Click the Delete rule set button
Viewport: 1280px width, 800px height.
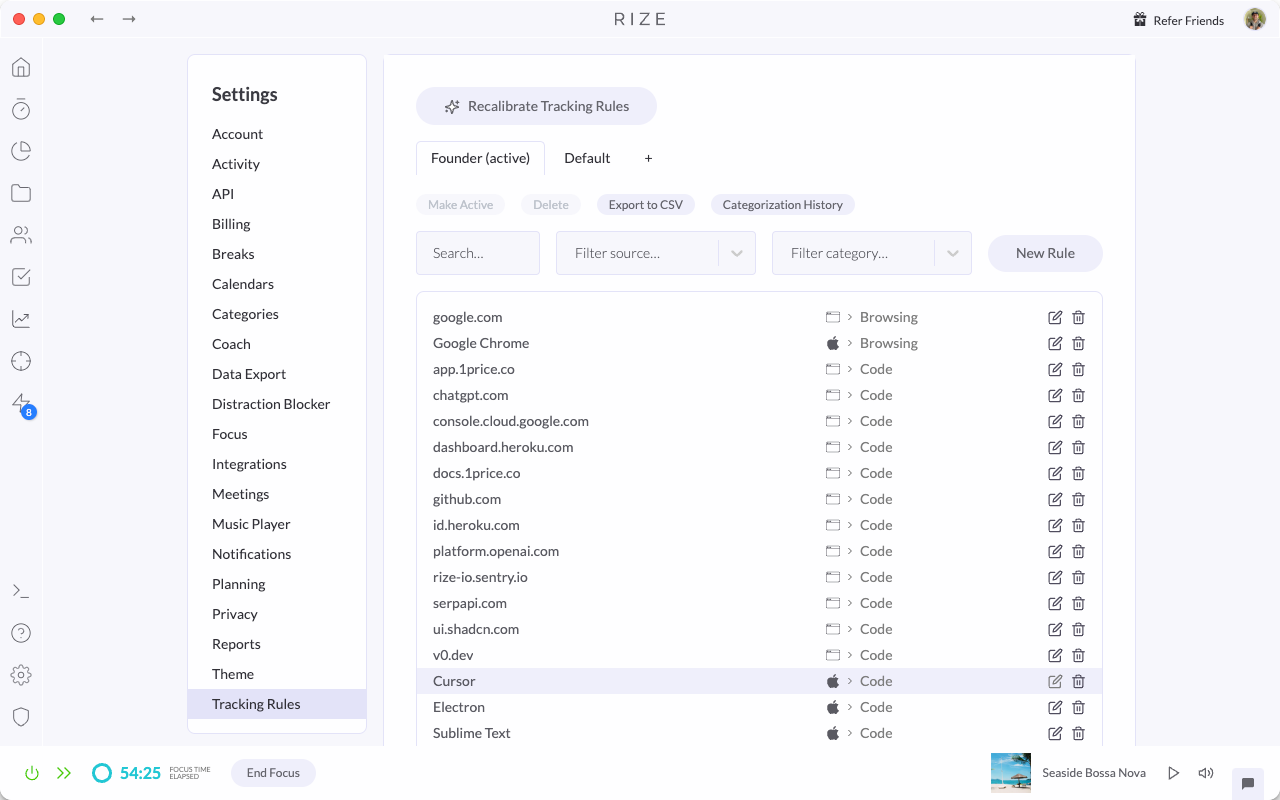click(550, 205)
